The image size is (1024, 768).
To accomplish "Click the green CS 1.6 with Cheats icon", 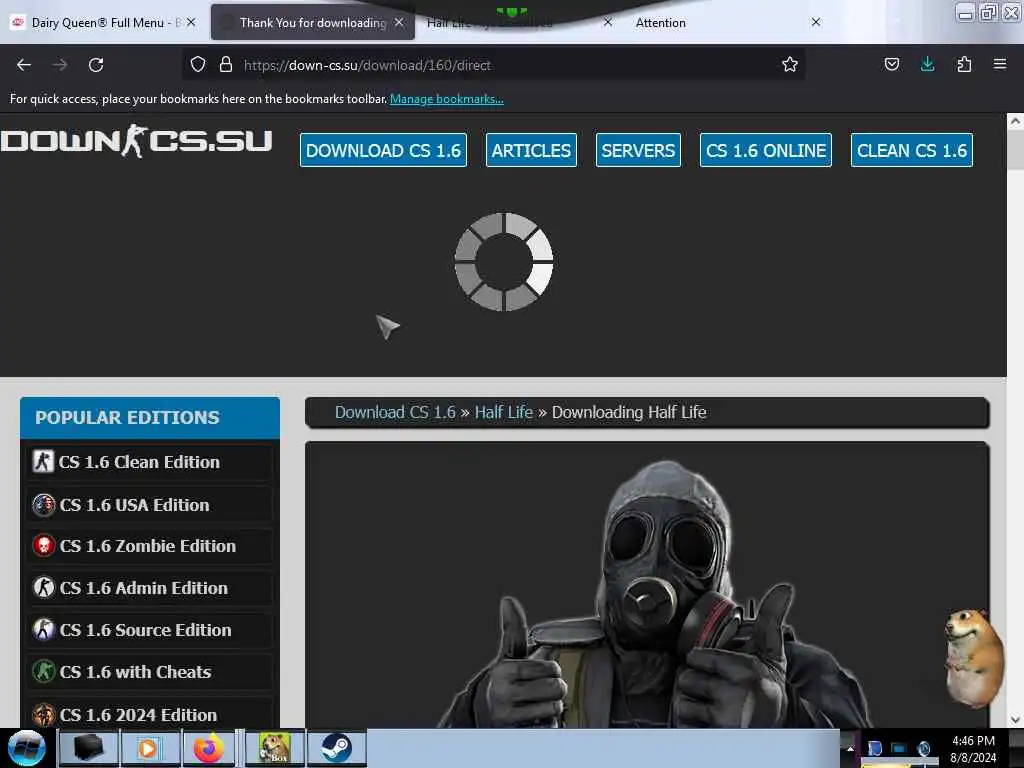I will point(44,671).
